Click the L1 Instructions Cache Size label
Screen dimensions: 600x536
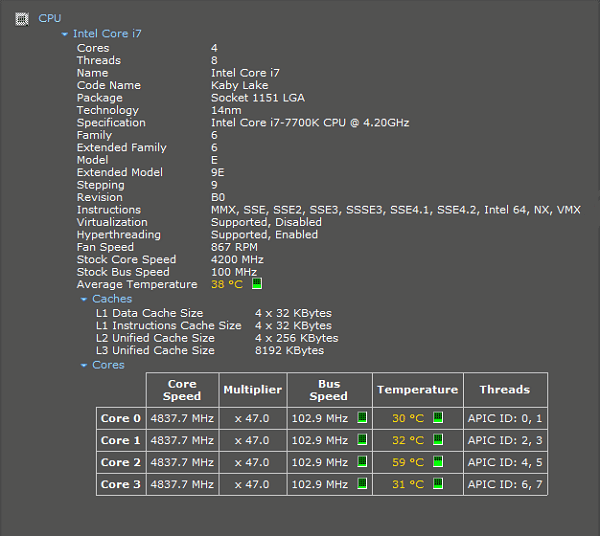point(169,326)
